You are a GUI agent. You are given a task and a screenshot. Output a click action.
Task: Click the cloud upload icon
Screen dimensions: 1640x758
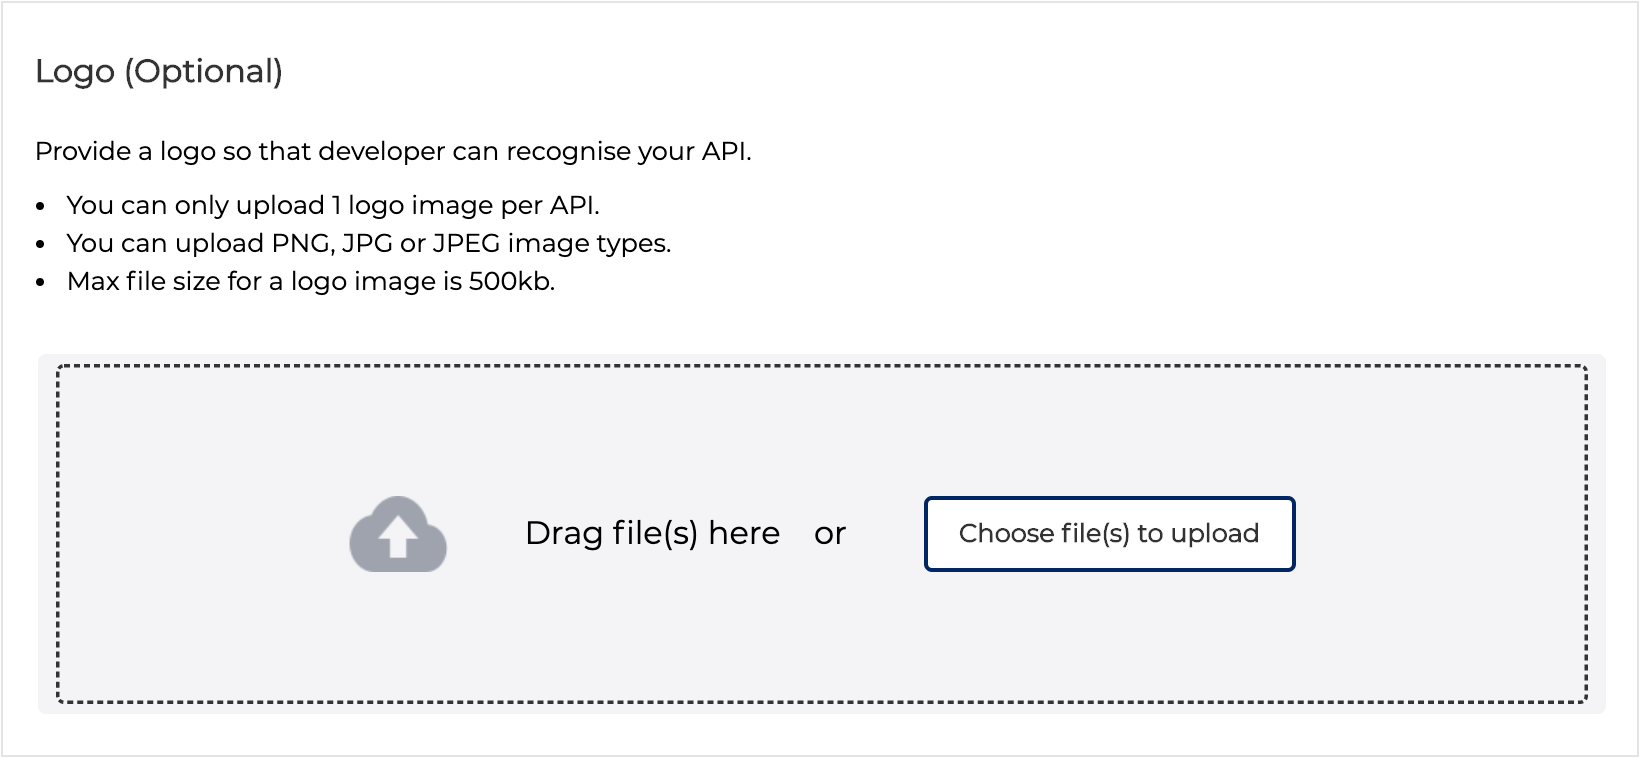[x=398, y=534]
